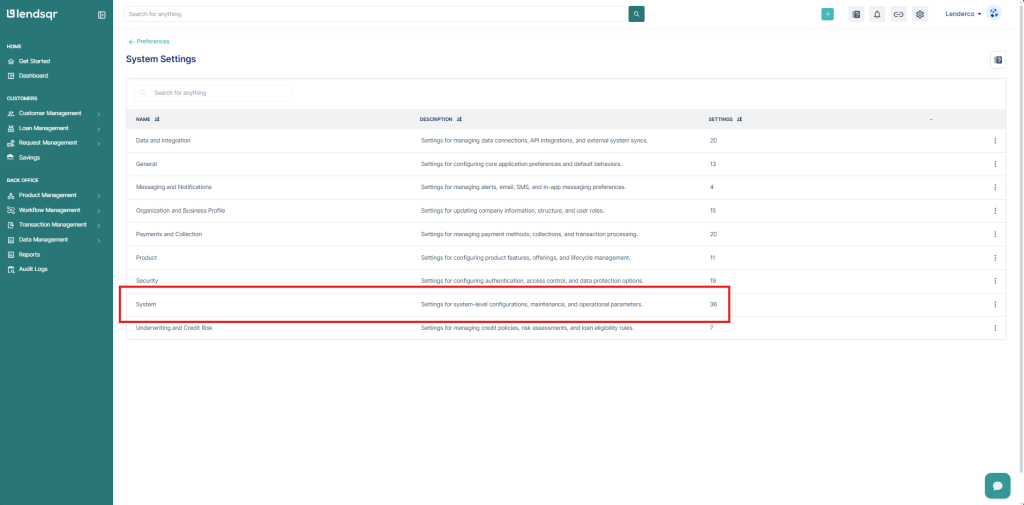Open Audit Logs from sidebar
Image resolution: width=1024 pixels, height=505 pixels.
(33, 269)
